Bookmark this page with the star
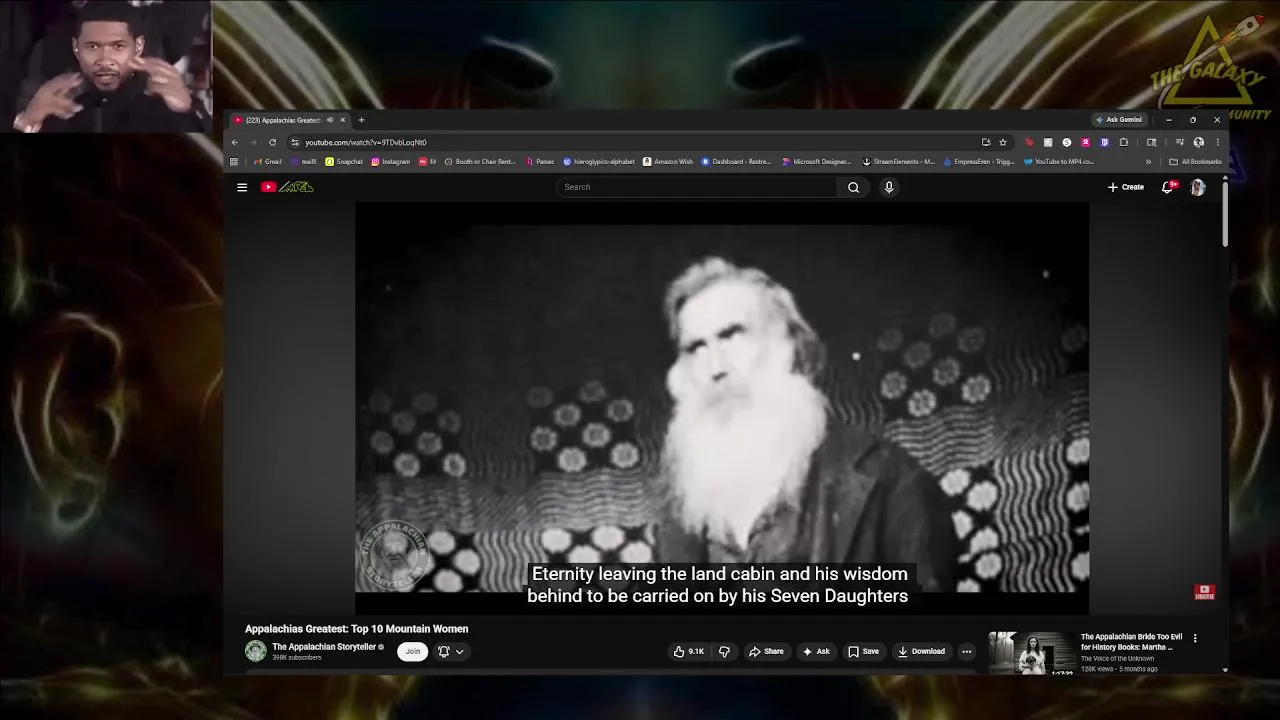 [x=1003, y=142]
